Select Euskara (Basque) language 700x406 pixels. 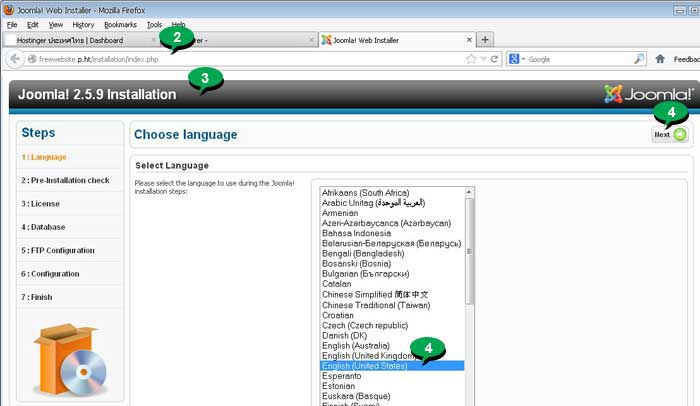click(392, 396)
